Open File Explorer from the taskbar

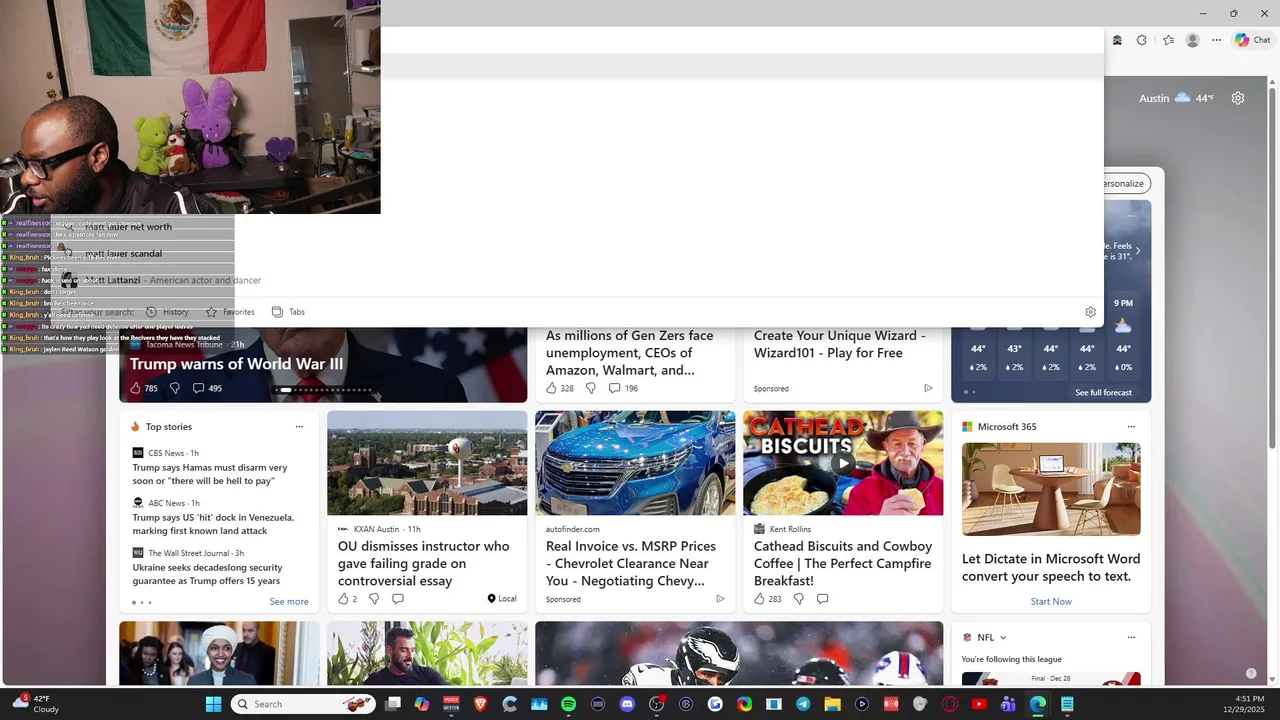coord(832,704)
